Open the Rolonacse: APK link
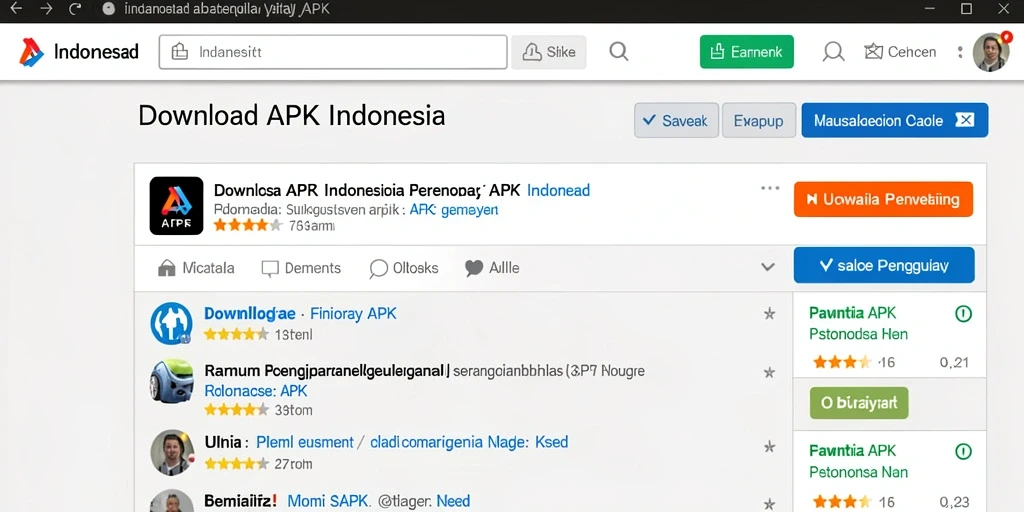Image resolution: width=1024 pixels, height=512 pixels. click(255, 391)
